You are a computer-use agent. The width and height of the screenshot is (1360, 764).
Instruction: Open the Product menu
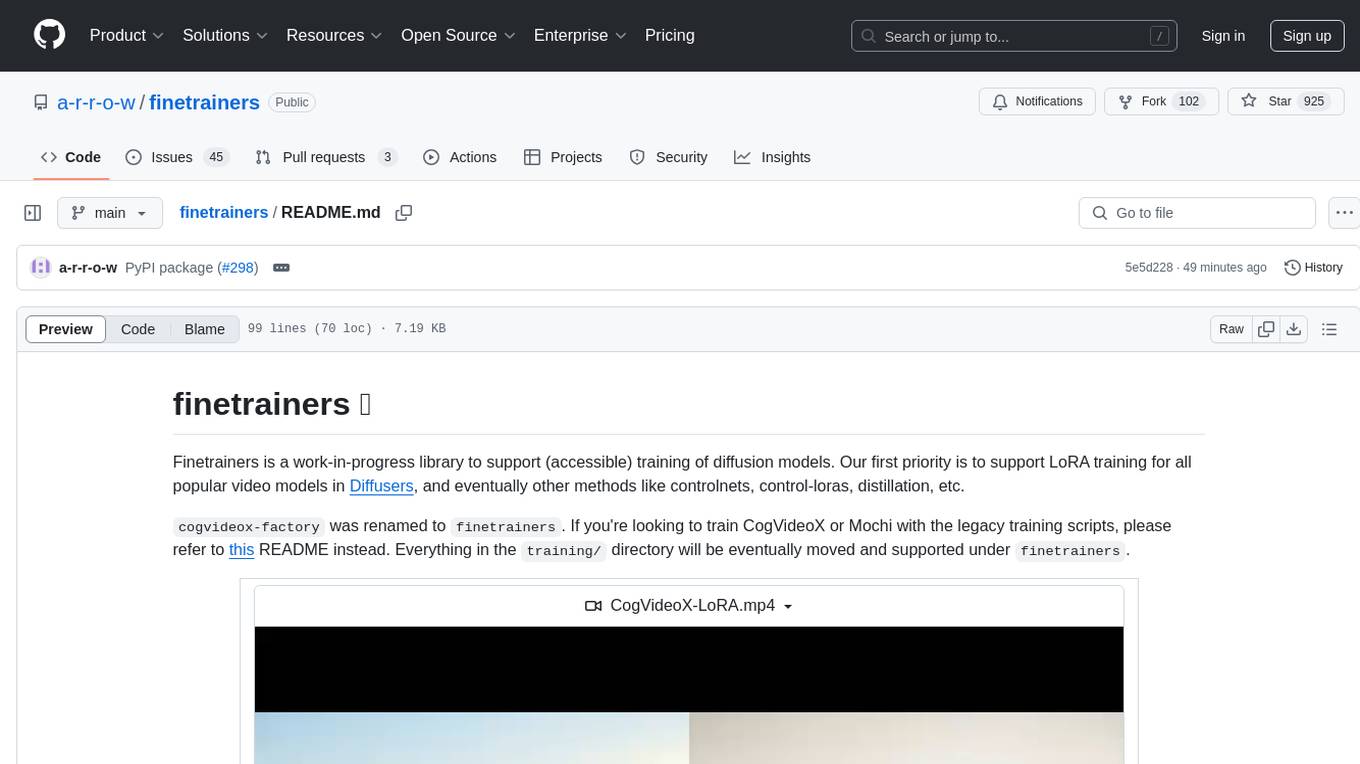point(127,35)
